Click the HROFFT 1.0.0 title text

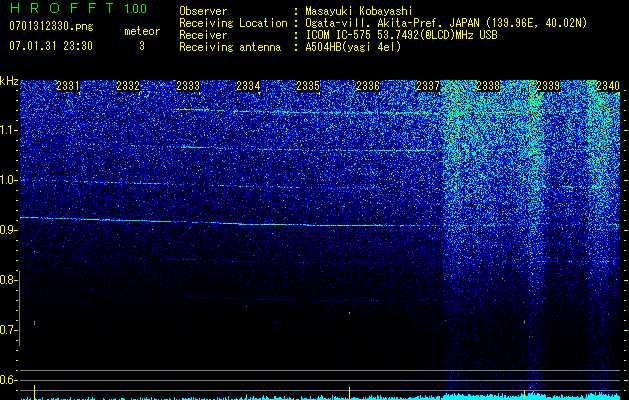click(x=78, y=8)
